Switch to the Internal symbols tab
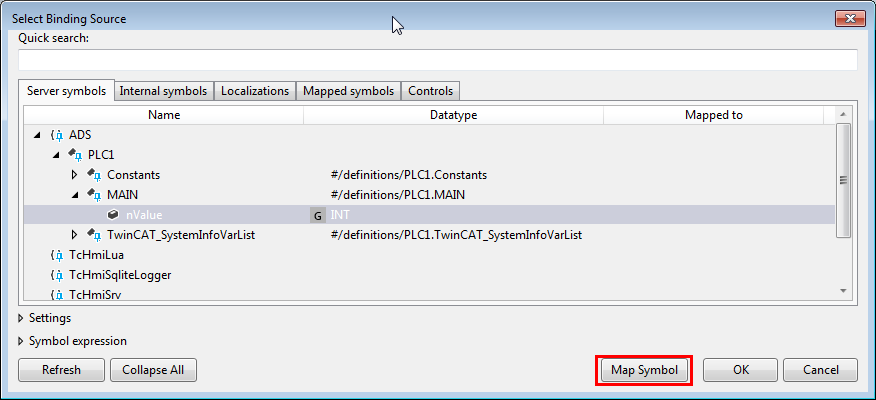The image size is (876, 400). [164, 91]
